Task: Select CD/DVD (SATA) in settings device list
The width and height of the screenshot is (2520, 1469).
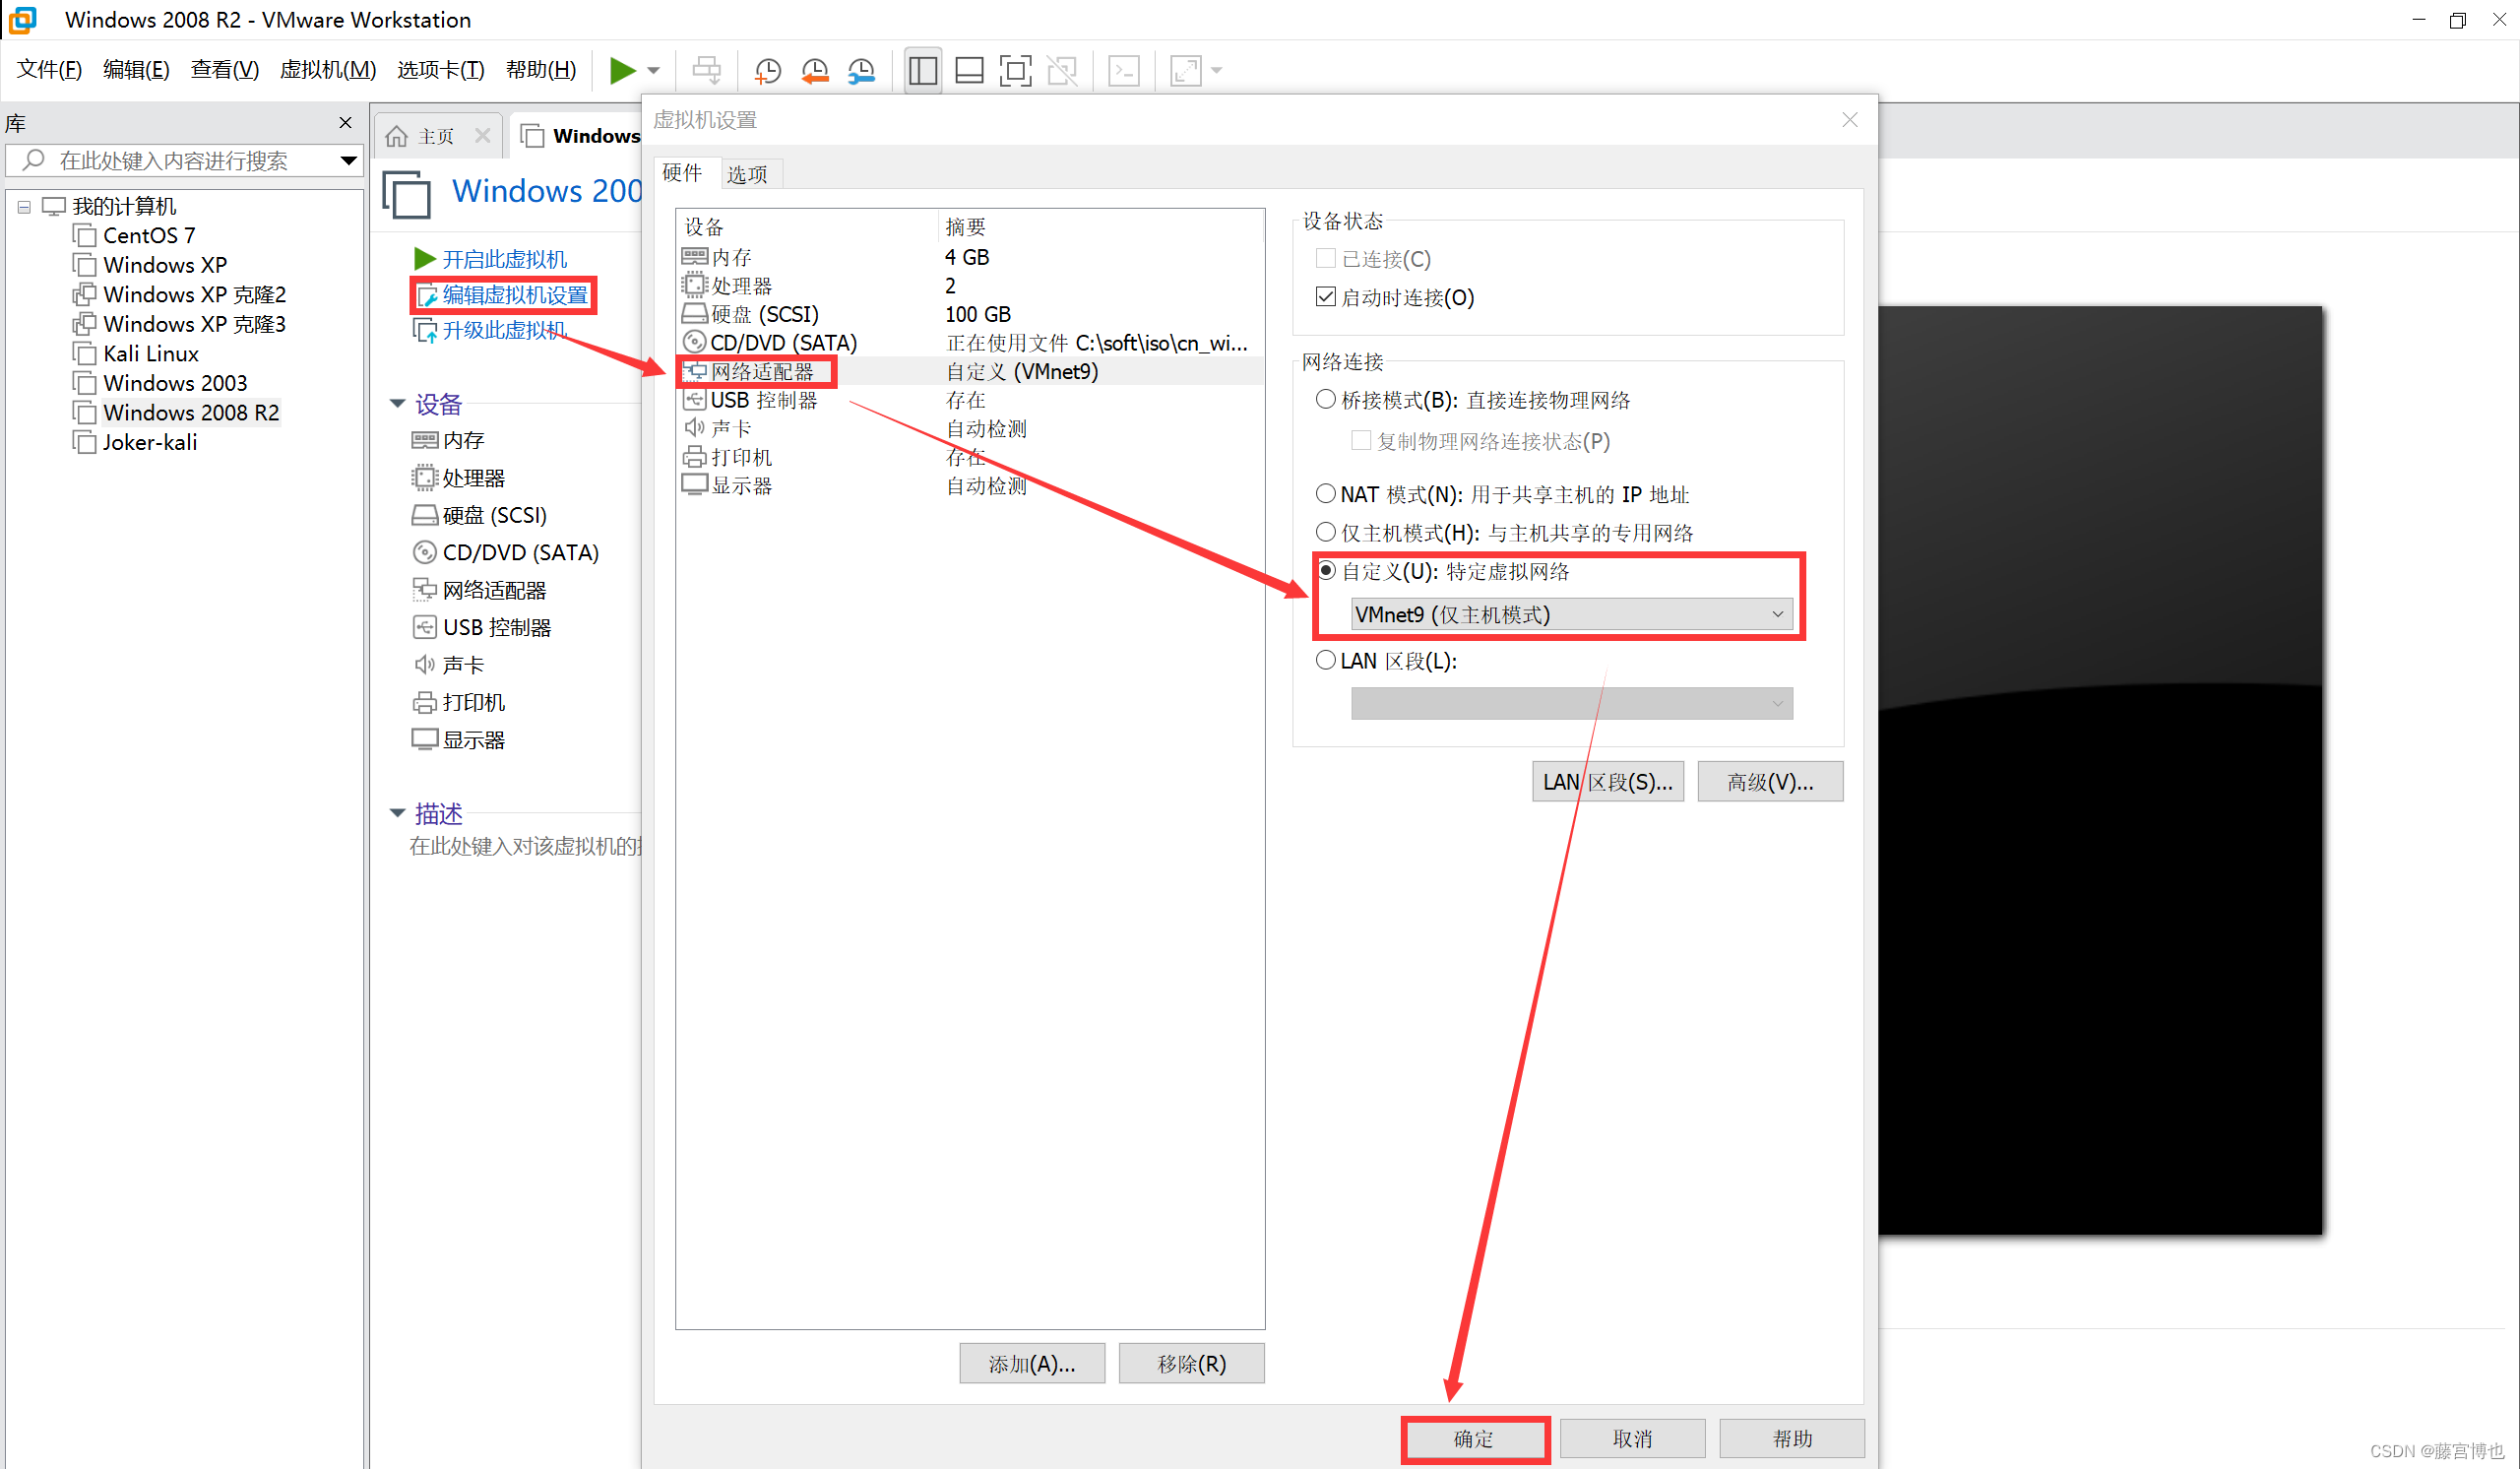Action: tap(970, 343)
